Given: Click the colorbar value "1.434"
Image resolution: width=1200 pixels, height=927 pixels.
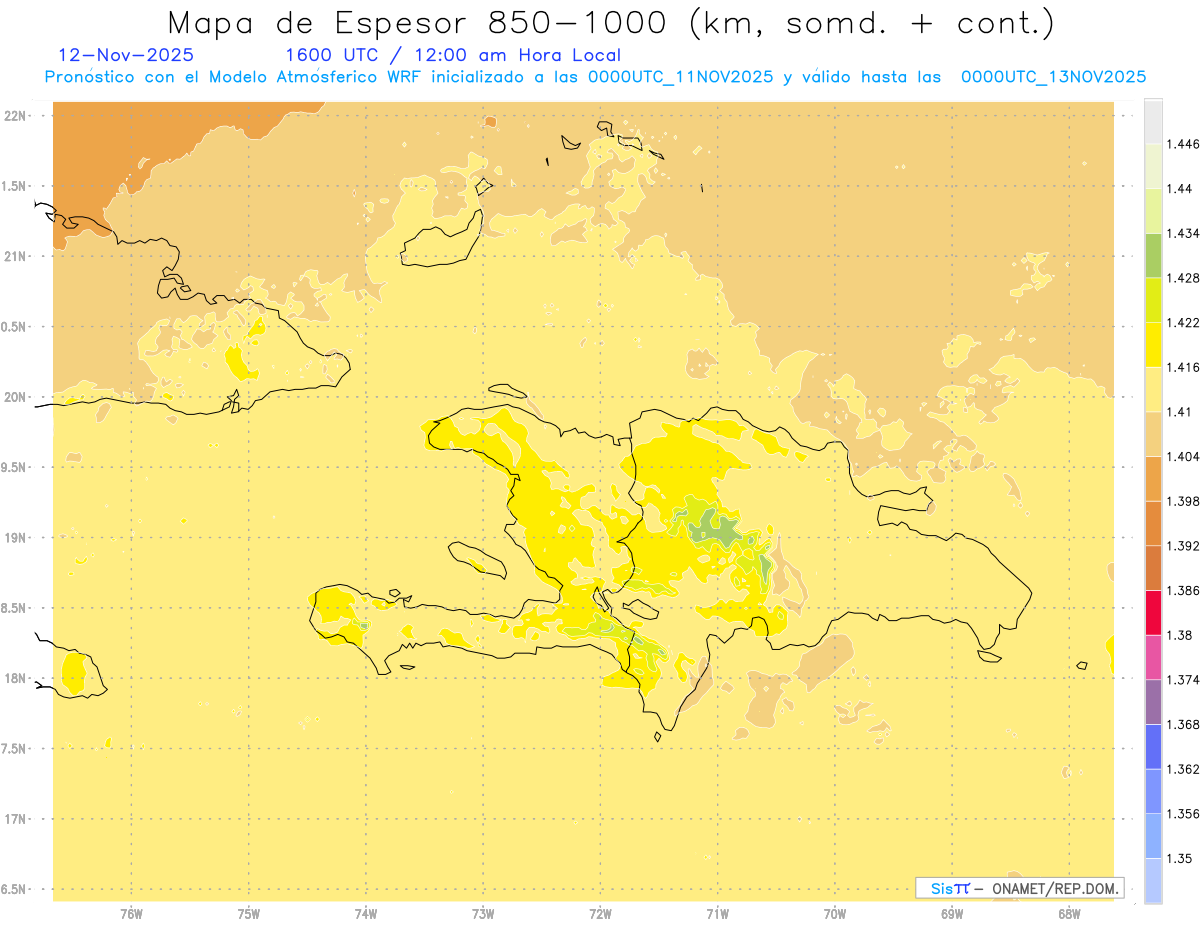Looking at the screenshot, I should click(x=1181, y=233).
